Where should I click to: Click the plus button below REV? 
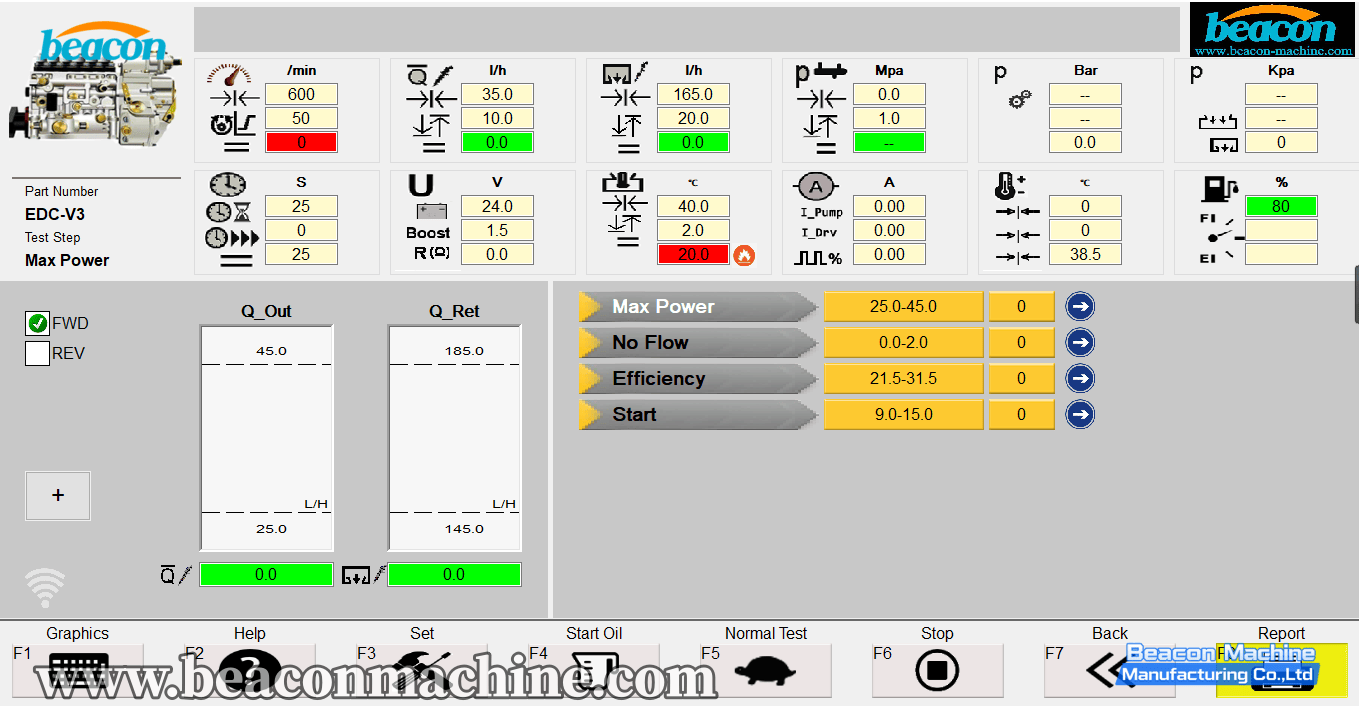pos(58,496)
